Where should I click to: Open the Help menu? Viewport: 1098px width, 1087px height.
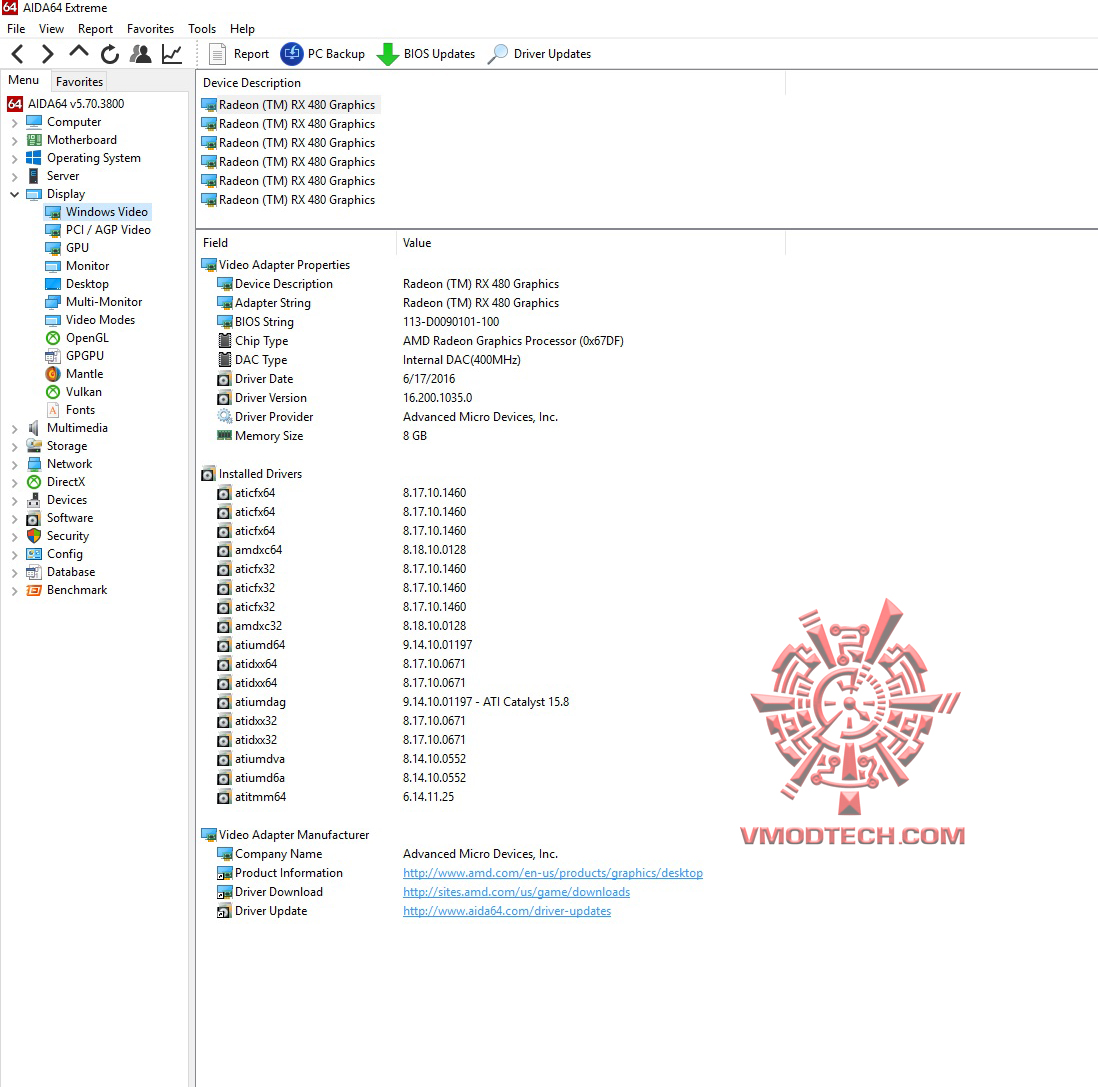pyautogui.click(x=242, y=29)
